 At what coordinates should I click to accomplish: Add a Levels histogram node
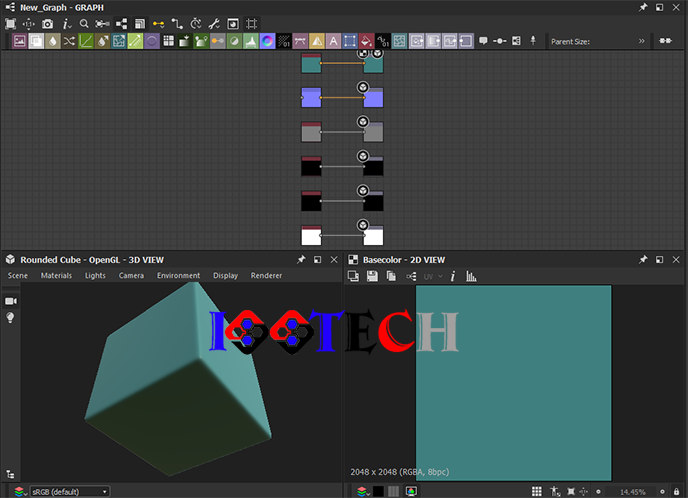pos(251,41)
